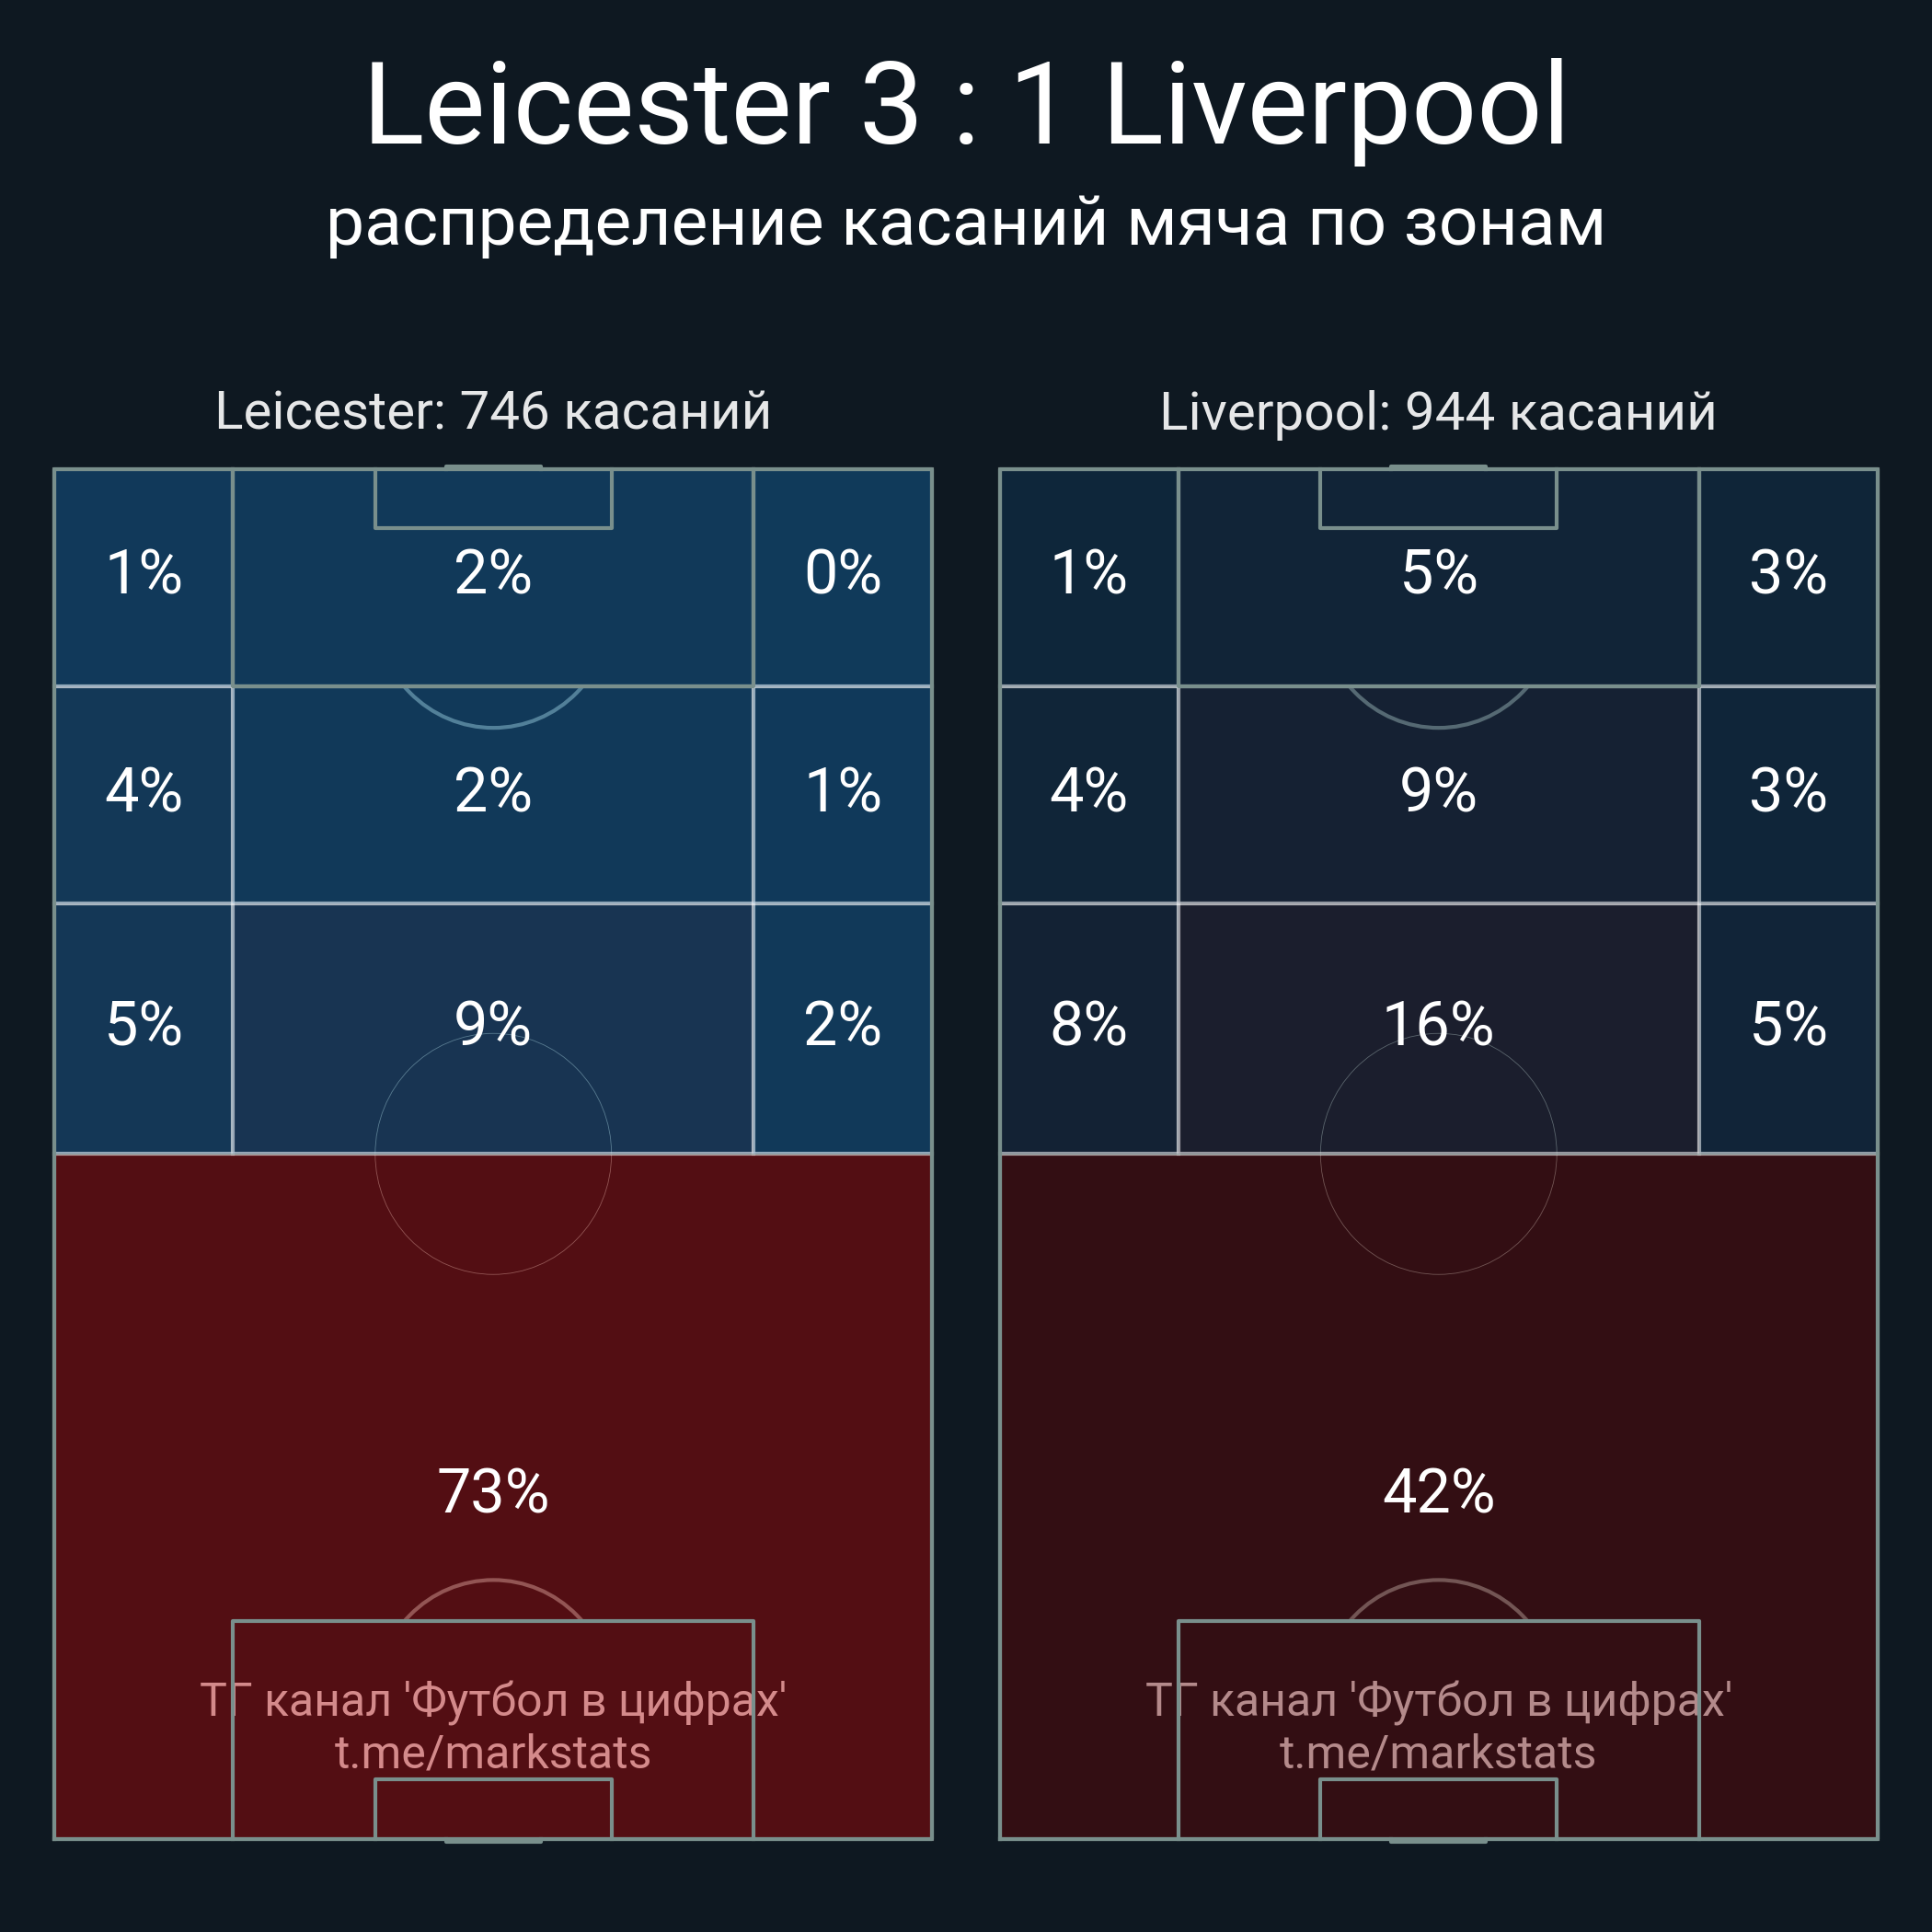Select Liverpool's 3% top-right corner zone
Viewport: 1932px width, 1932px height.
tap(1788, 577)
